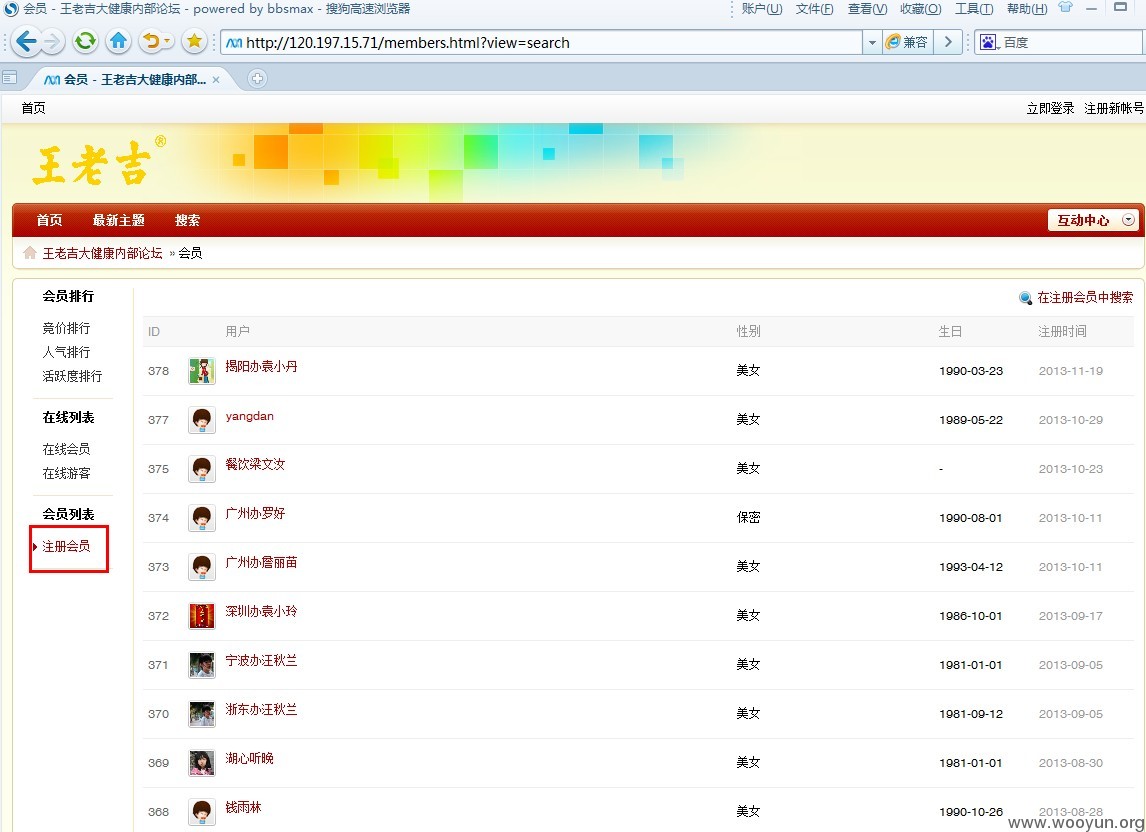Open profile link 钱雨林

243,807
